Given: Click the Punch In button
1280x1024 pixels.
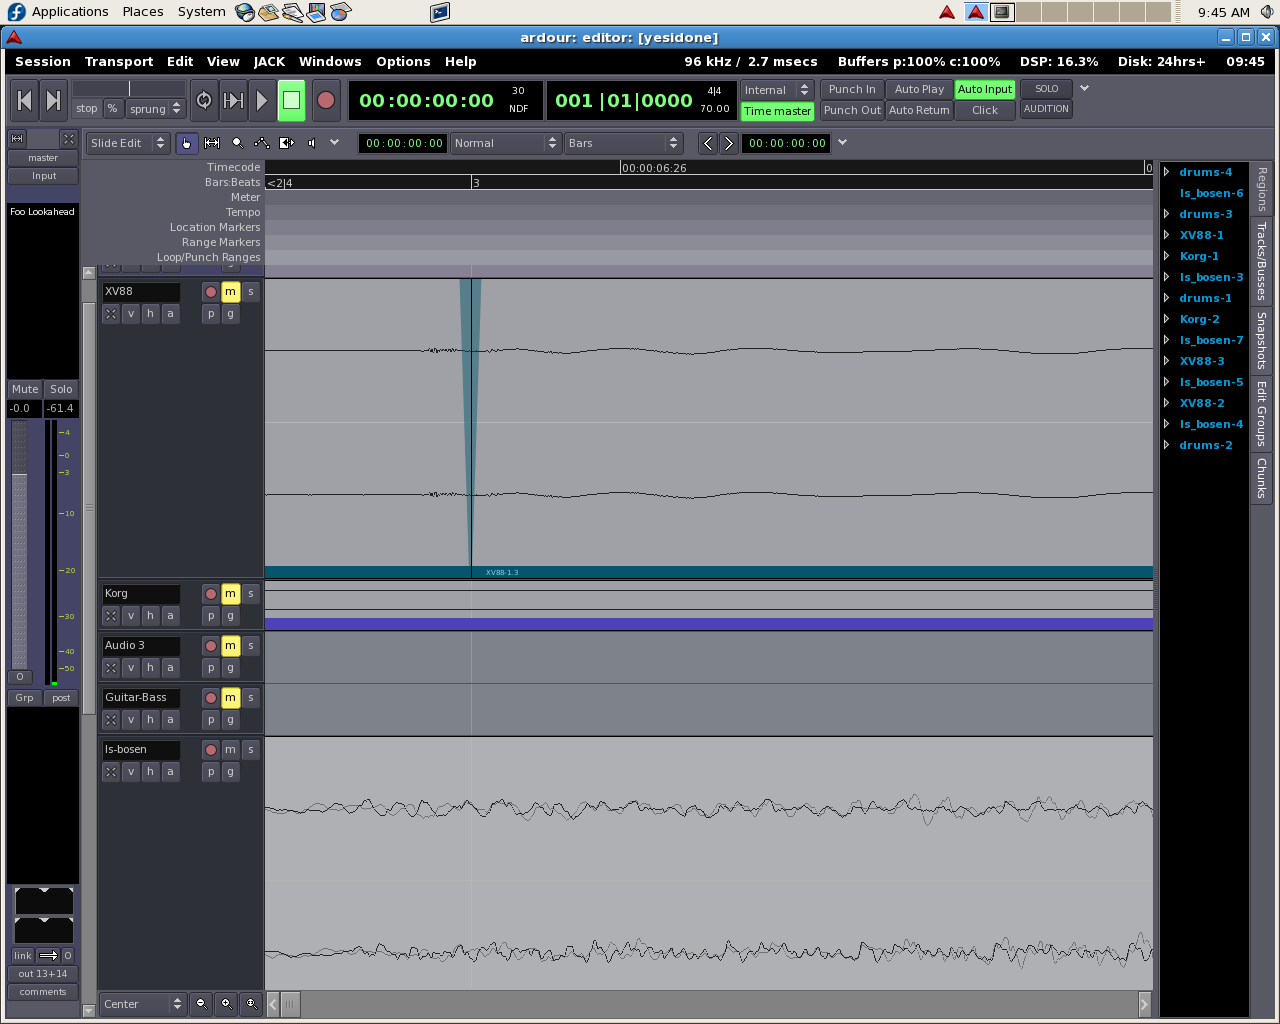Looking at the screenshot, I should pyautogui.click(x=851, y=89).
